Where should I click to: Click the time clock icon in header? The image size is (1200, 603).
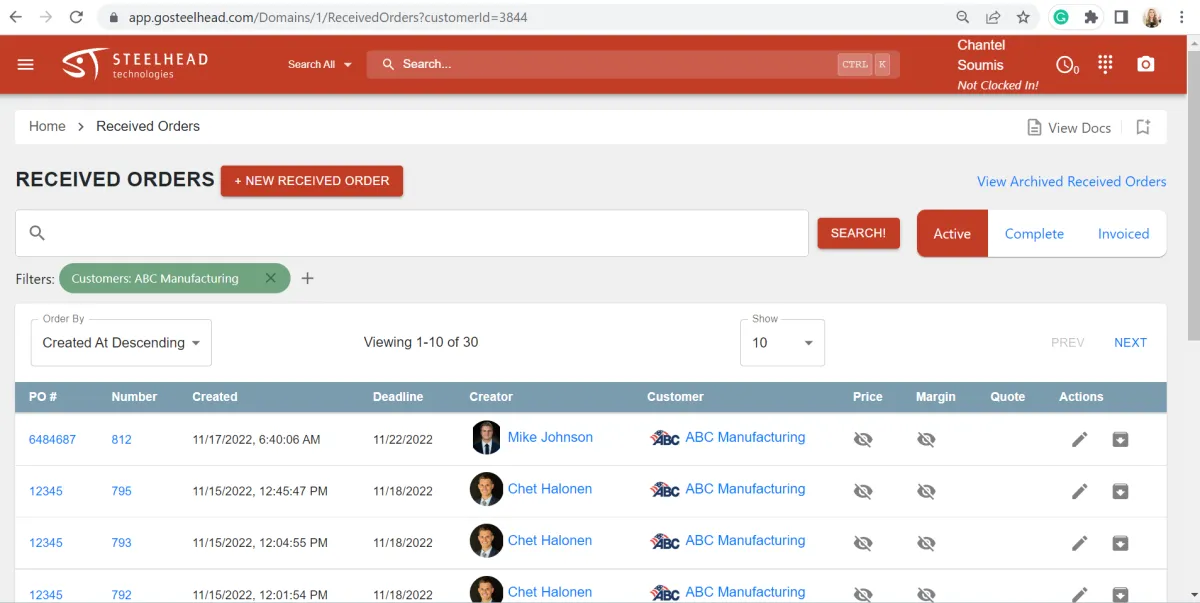(x=1066, y=65)
